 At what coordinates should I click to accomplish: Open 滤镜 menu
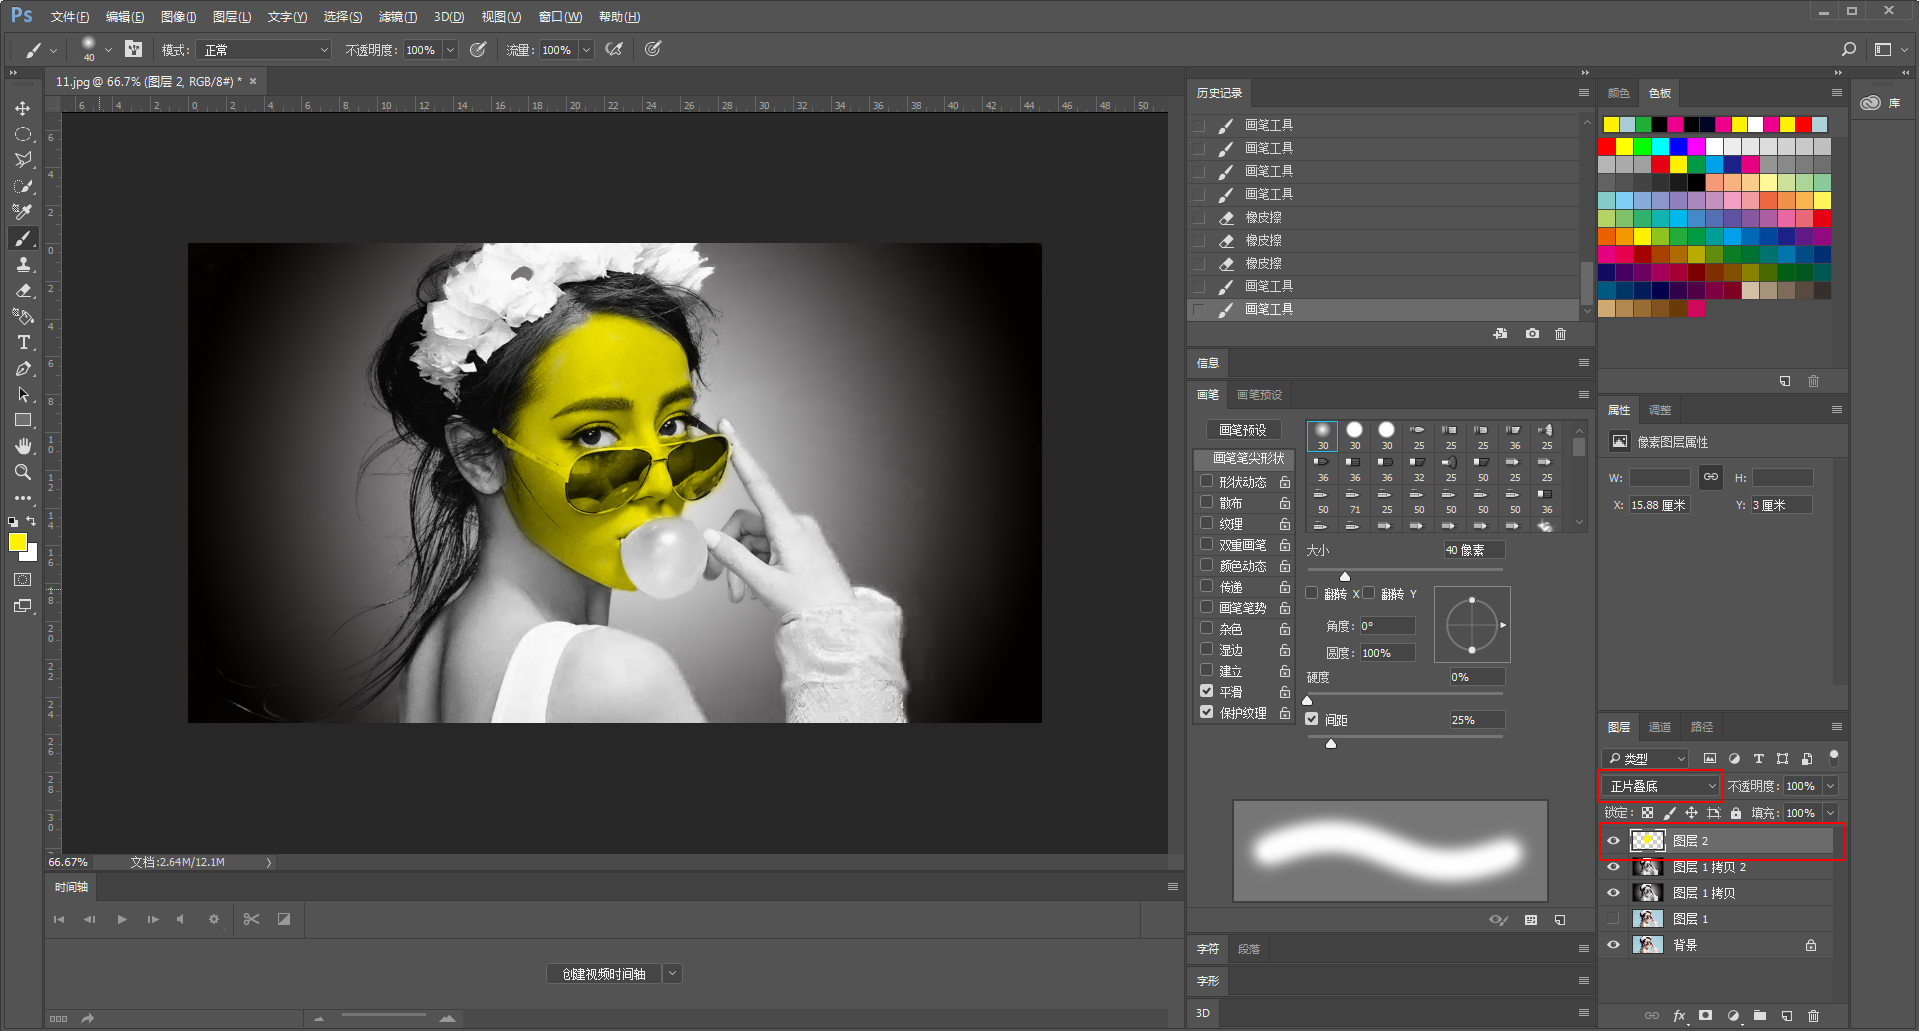pyautogui.click(x=397, y=17)
